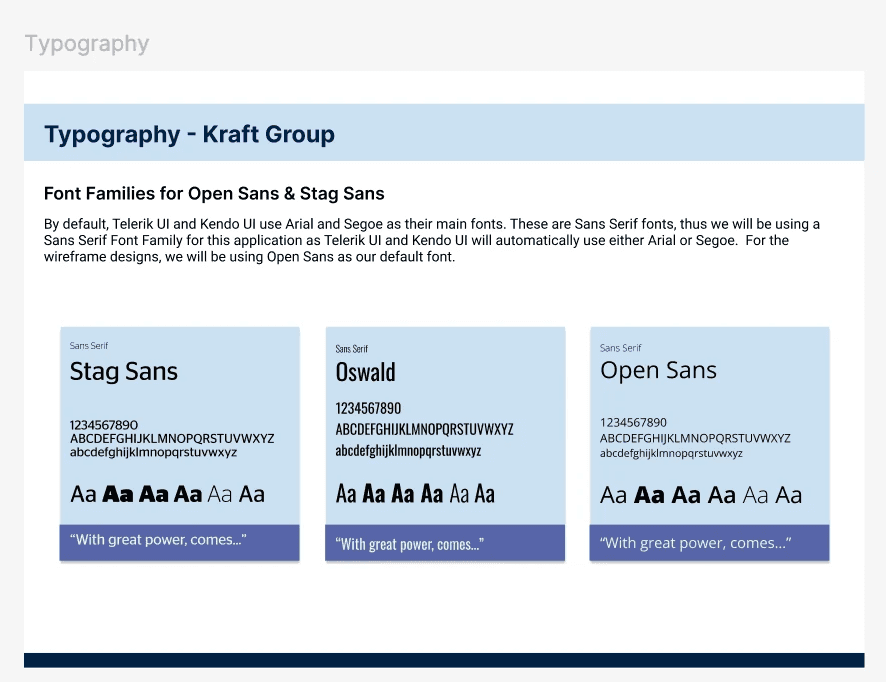Click the lowercase alphabet in Oswald card
Image resolution: width=886 pixels, height=682 pixels.
[x=409, y=451]
